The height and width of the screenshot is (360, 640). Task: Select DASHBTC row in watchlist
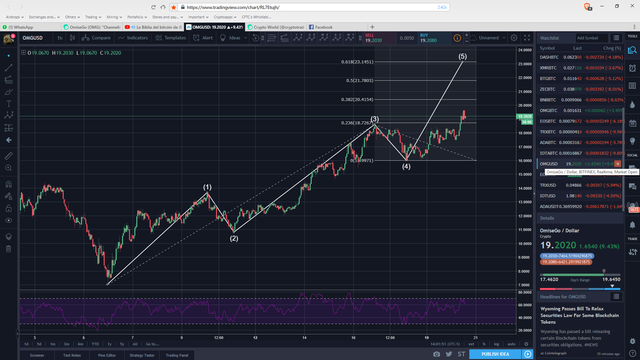(x=581, y=57)
